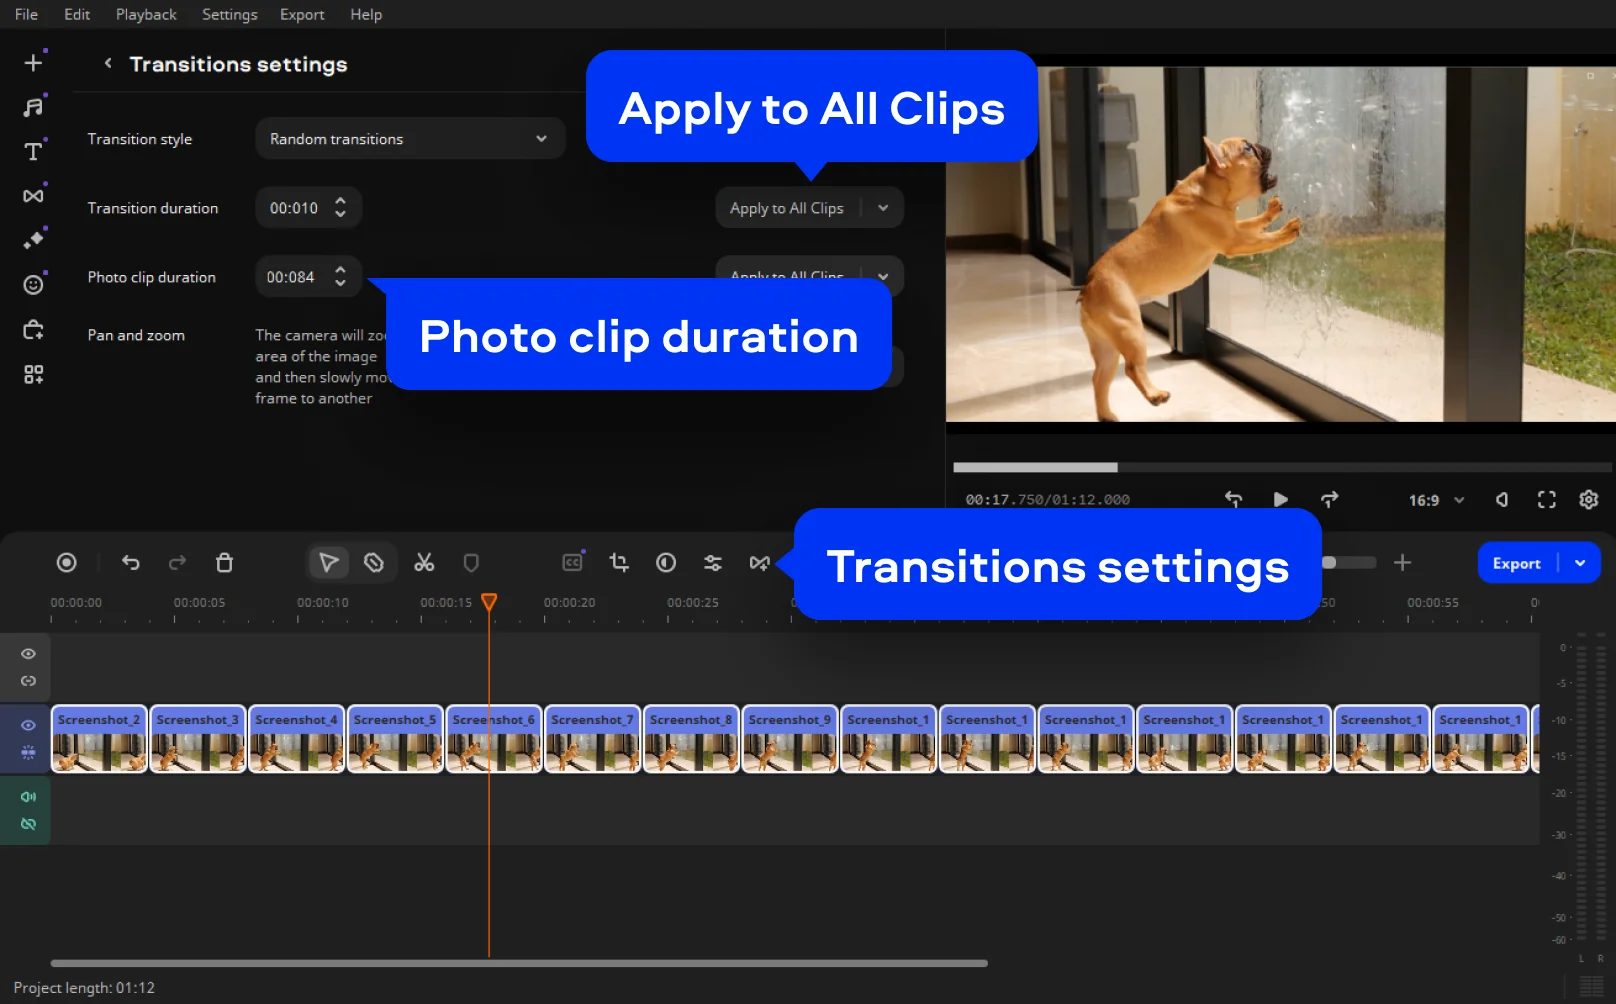Open the Stickers smiley sidebar panel
The image size is (1616, 1004).
33,285
